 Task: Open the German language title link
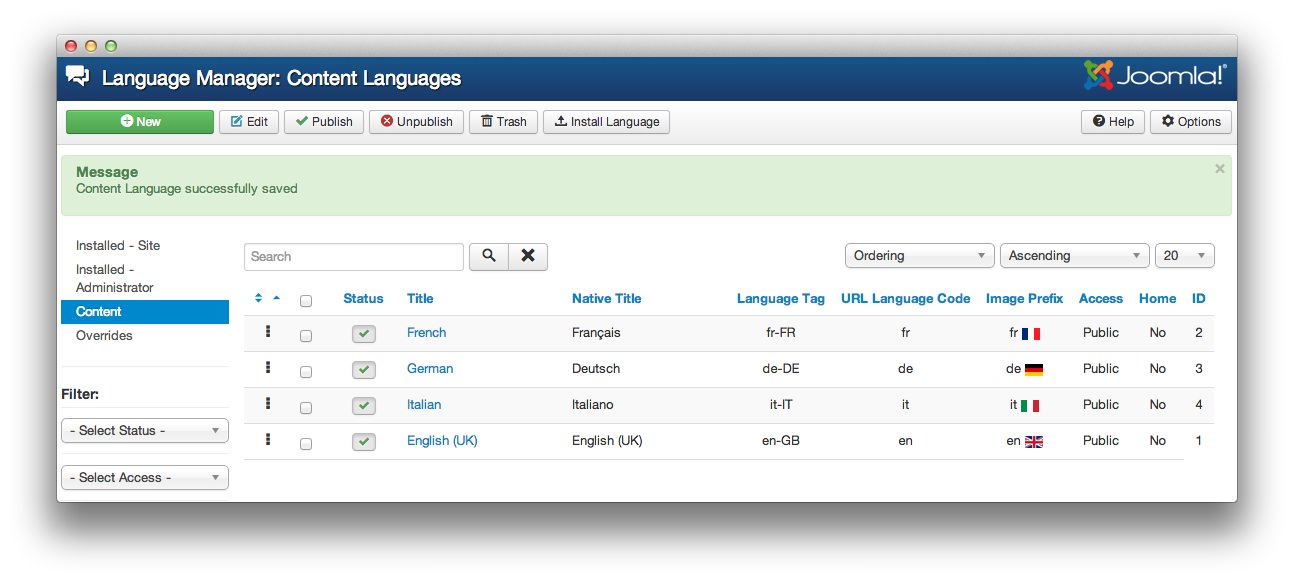coord(430,368)
